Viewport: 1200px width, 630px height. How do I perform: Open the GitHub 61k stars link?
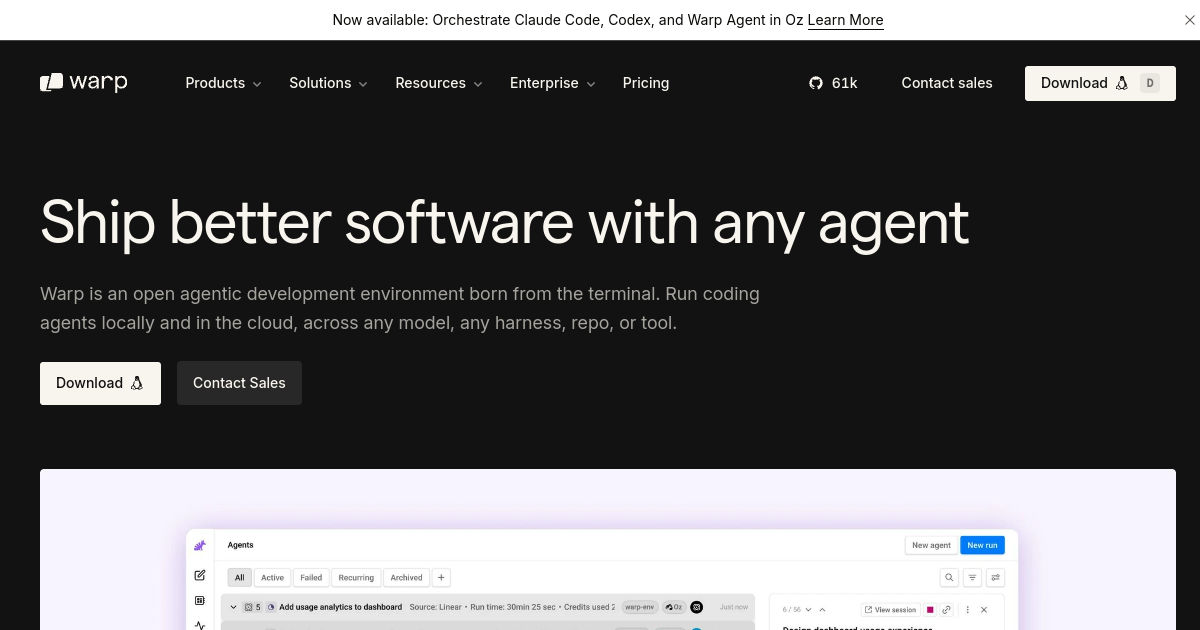point(833,83)
